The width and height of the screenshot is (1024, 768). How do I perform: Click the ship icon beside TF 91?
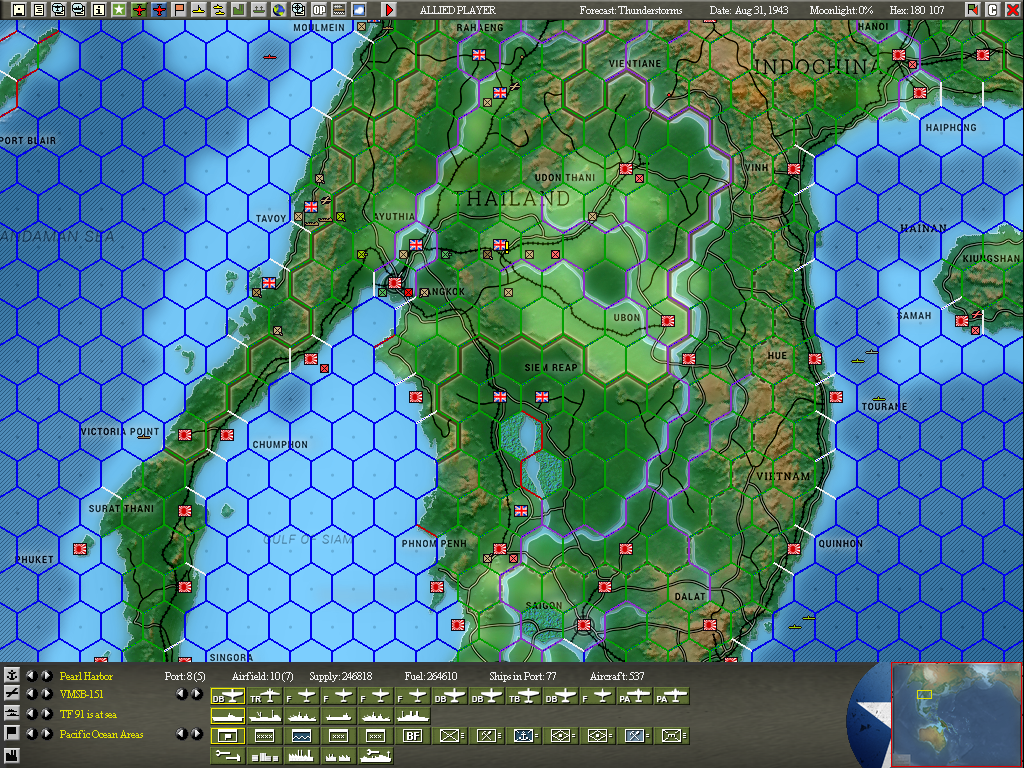[x=11, y=713]
